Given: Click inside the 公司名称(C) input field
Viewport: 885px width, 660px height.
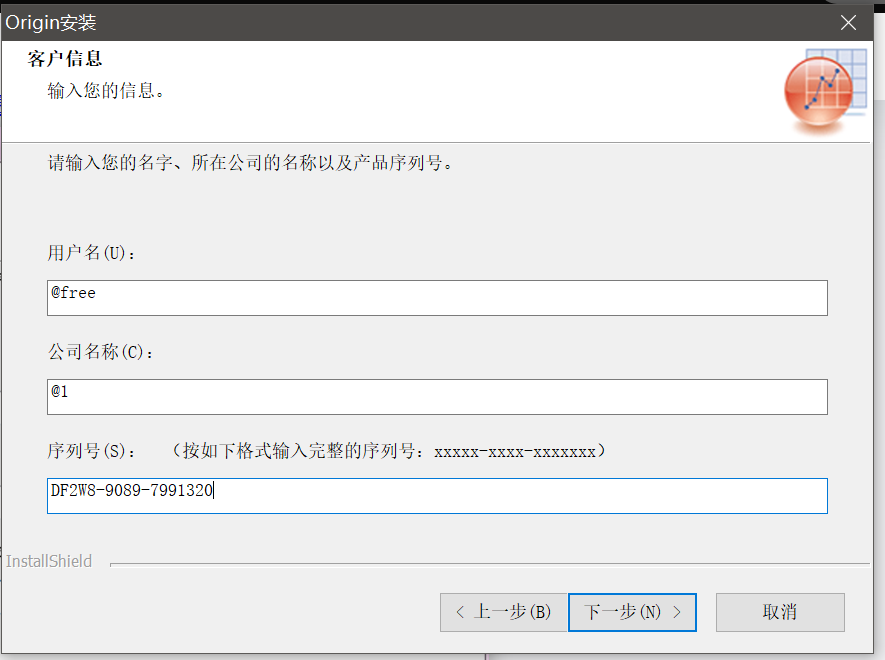Looking at the screenshot, I should tap(437, 396).
